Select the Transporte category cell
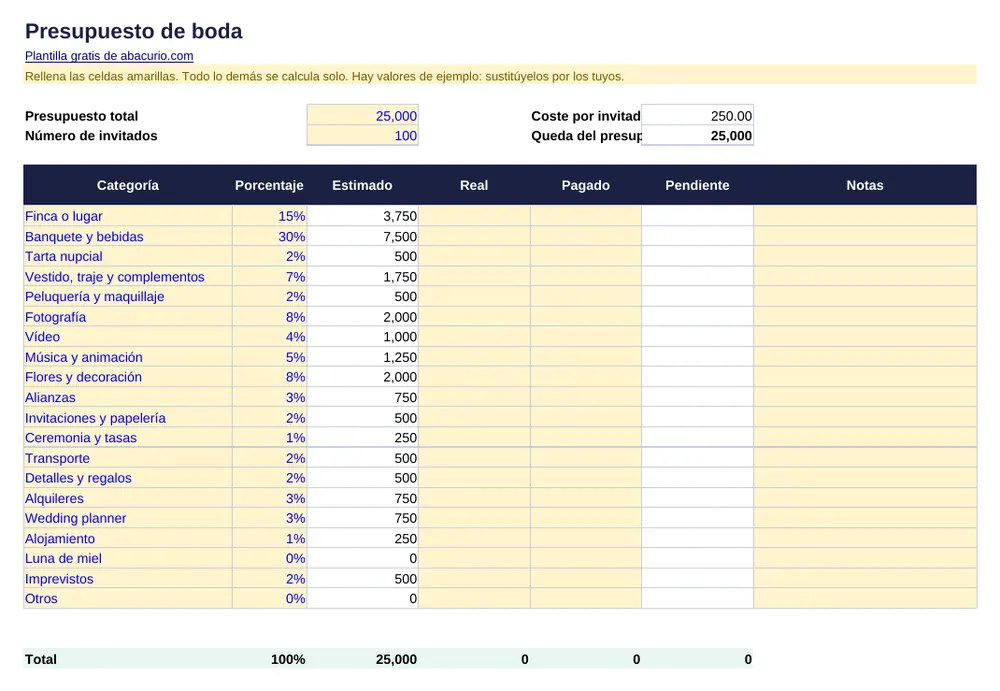1000x691 pixels. click(128, 457)
